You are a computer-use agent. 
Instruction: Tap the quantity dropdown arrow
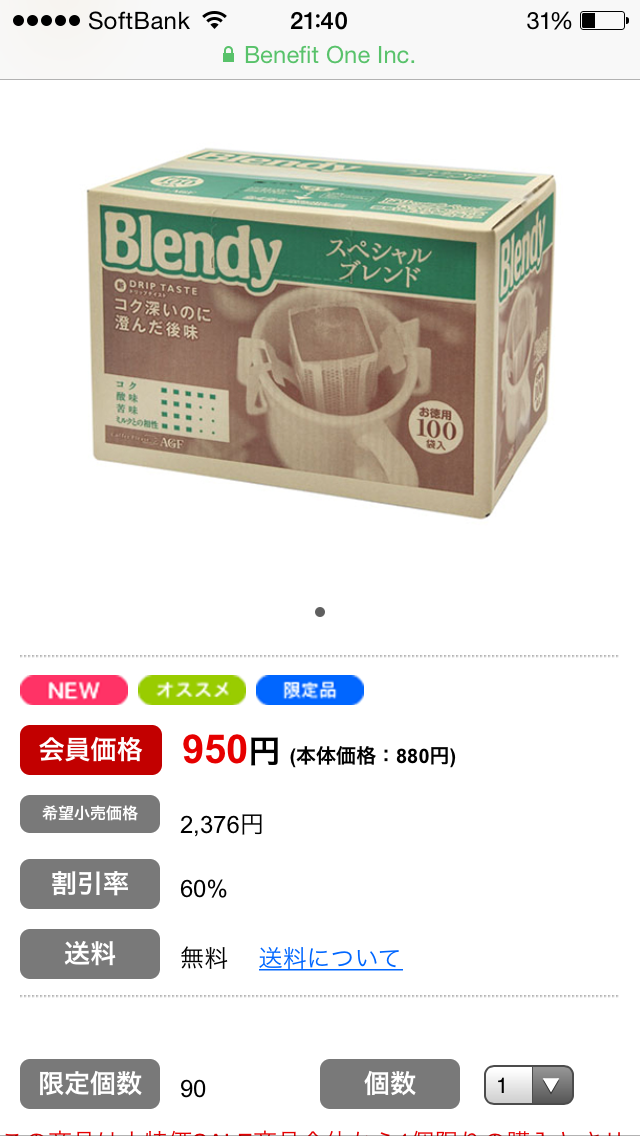tap(552, 1085)
